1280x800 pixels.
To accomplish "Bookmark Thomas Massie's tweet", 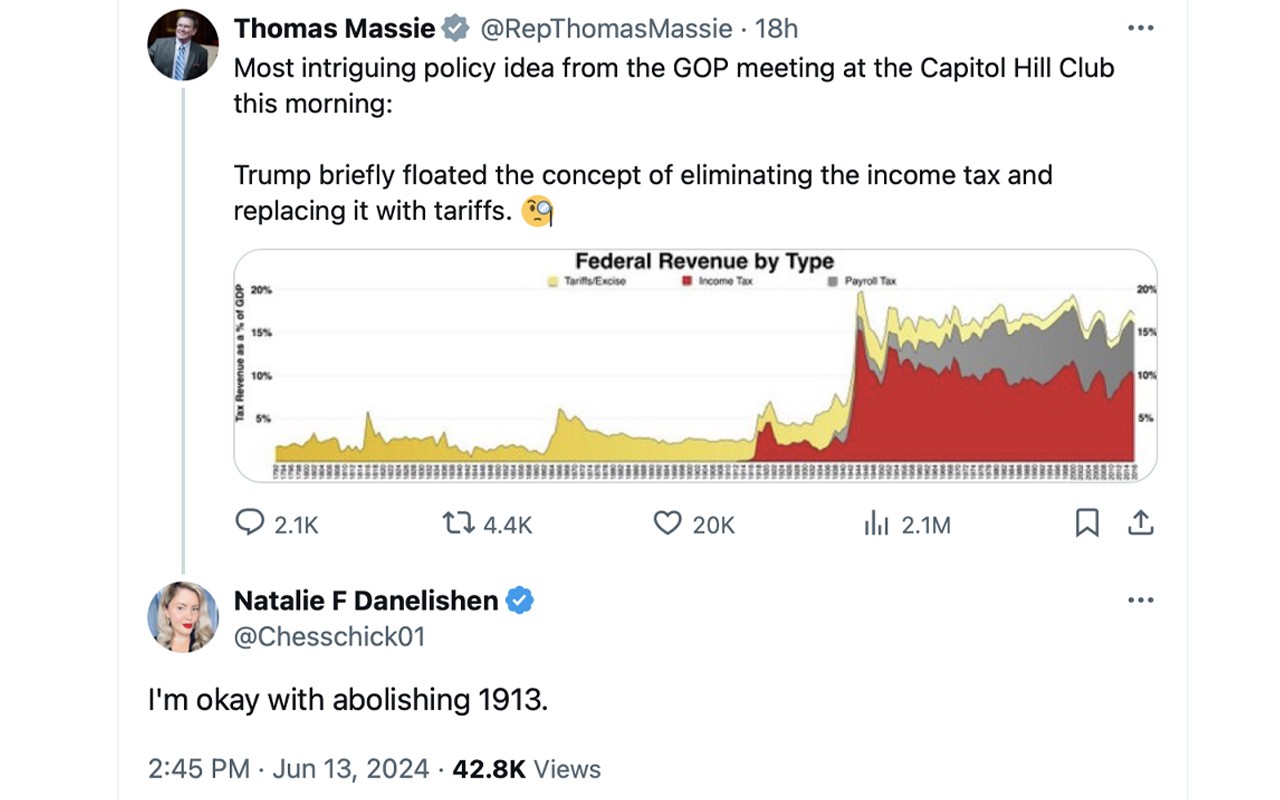I will tap(1087, 523).
